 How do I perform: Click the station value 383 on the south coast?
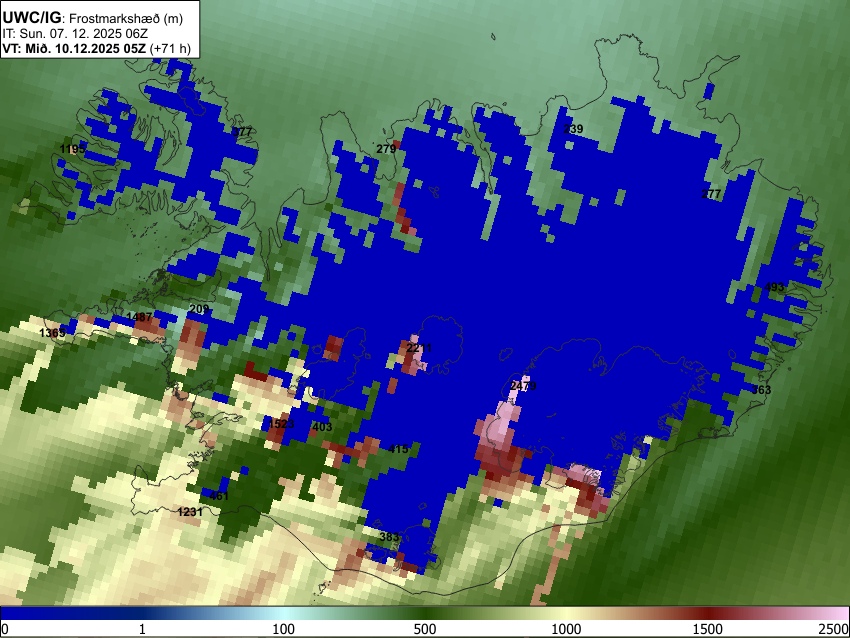(x=389, y=537)
